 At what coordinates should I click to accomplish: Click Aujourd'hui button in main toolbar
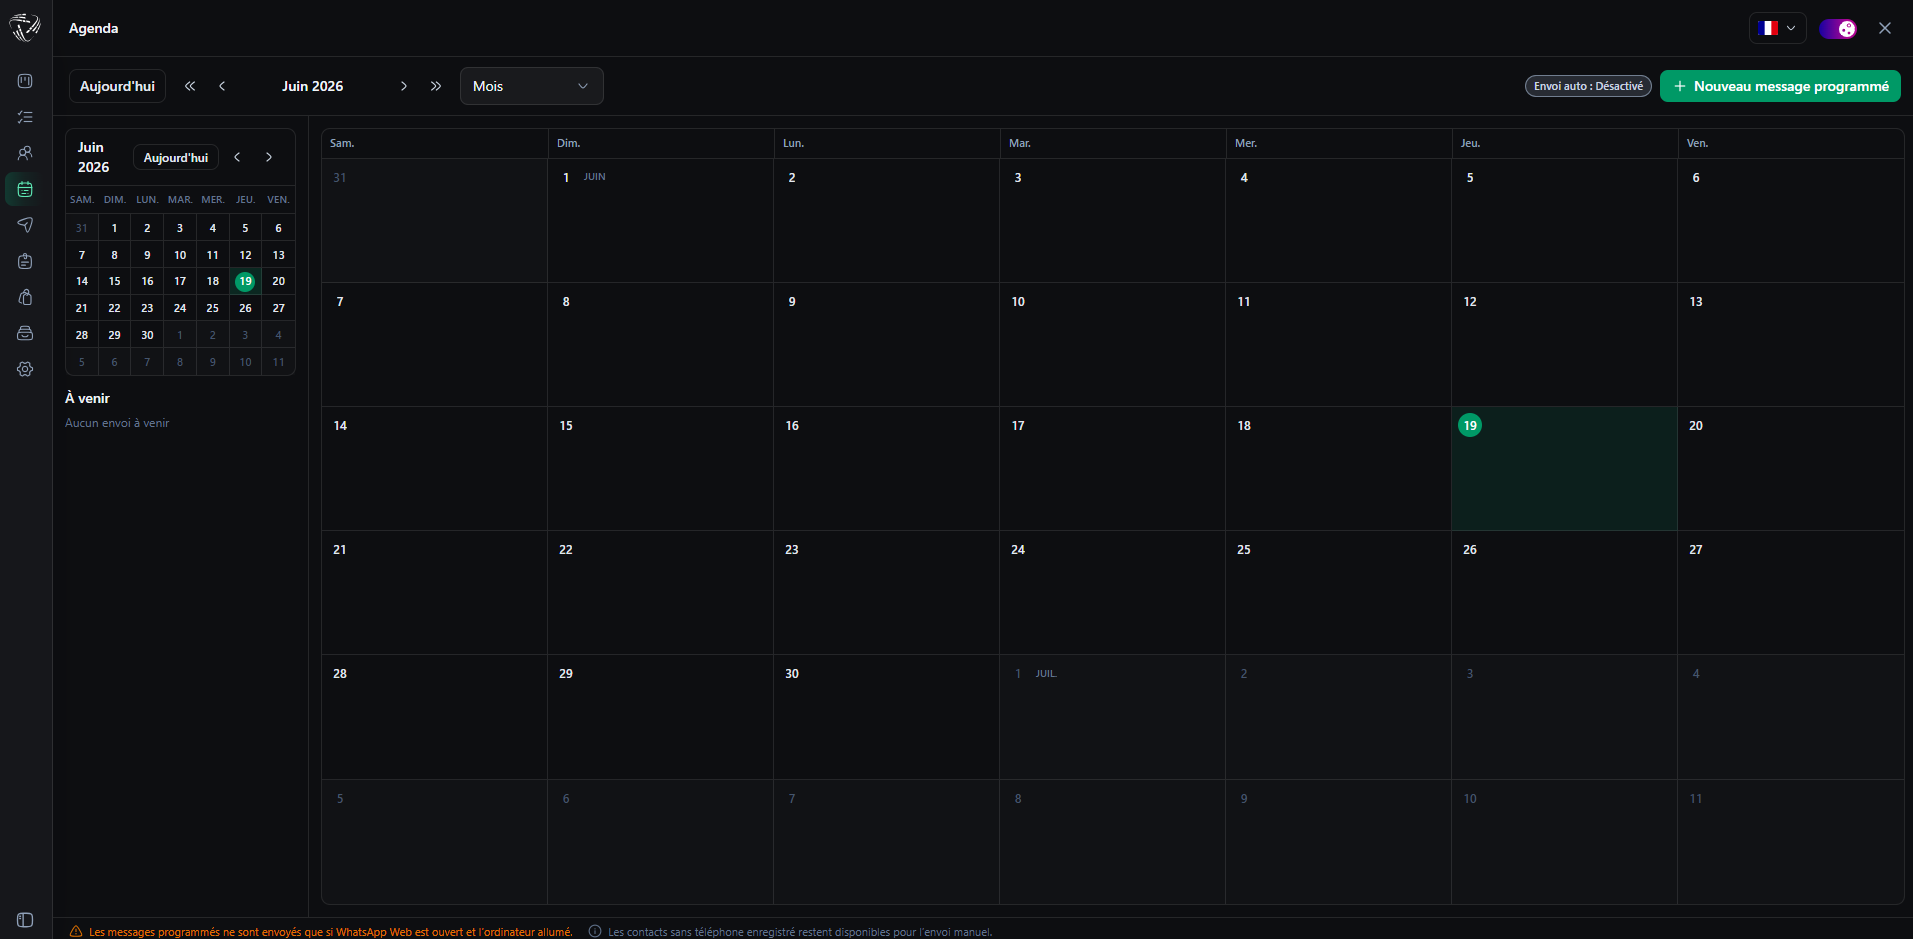pyautogui.click(x=117, y=86)
